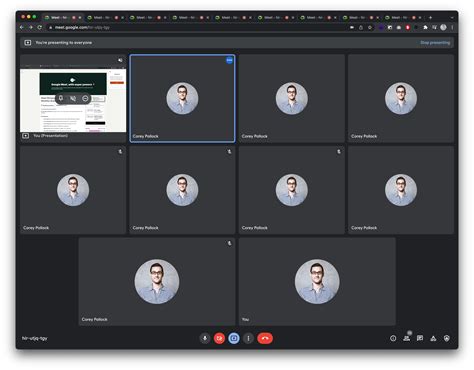
Task: Click the camera permission icon in the address bar
Action: coord(352,27)
